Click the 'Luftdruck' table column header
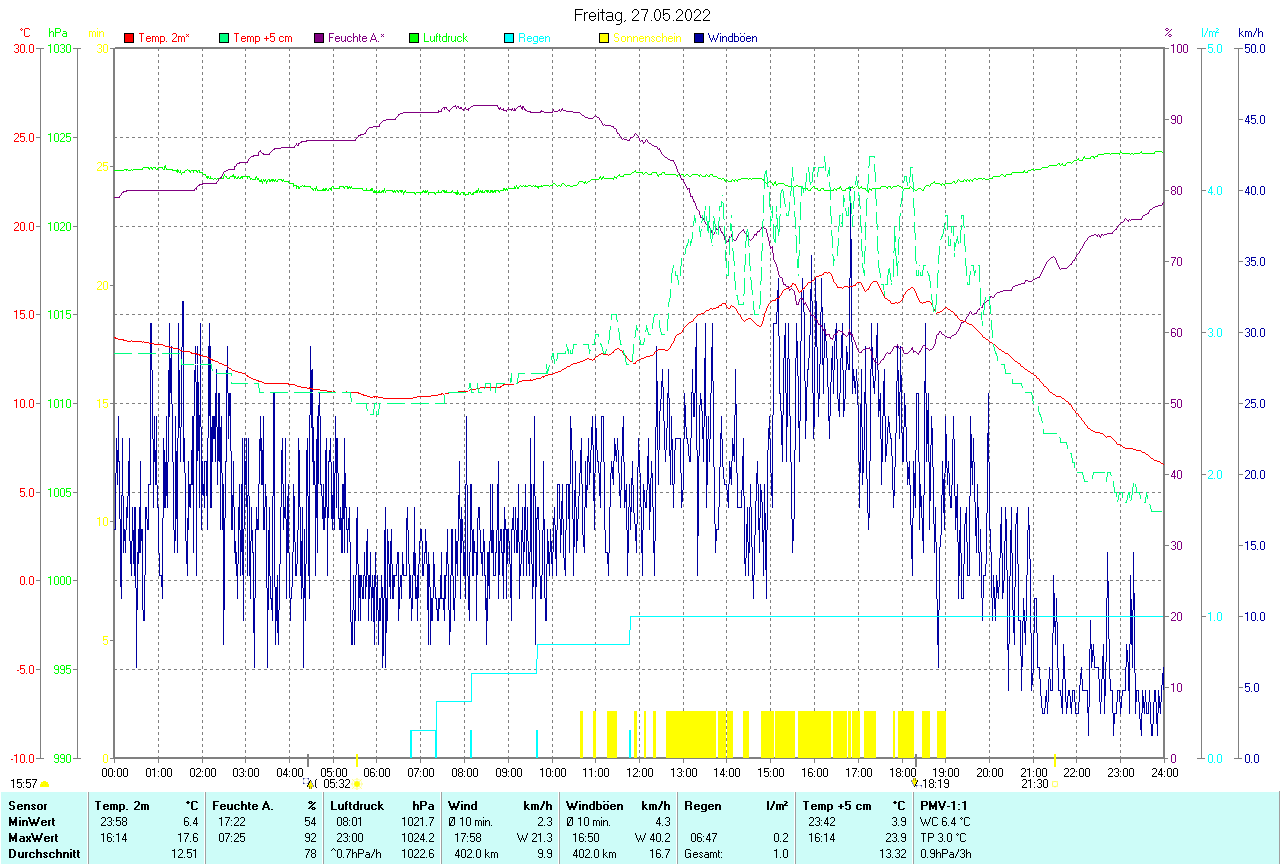Image resolution: width=1280 pixels, height=864 pixels. [x=357, y=805]
